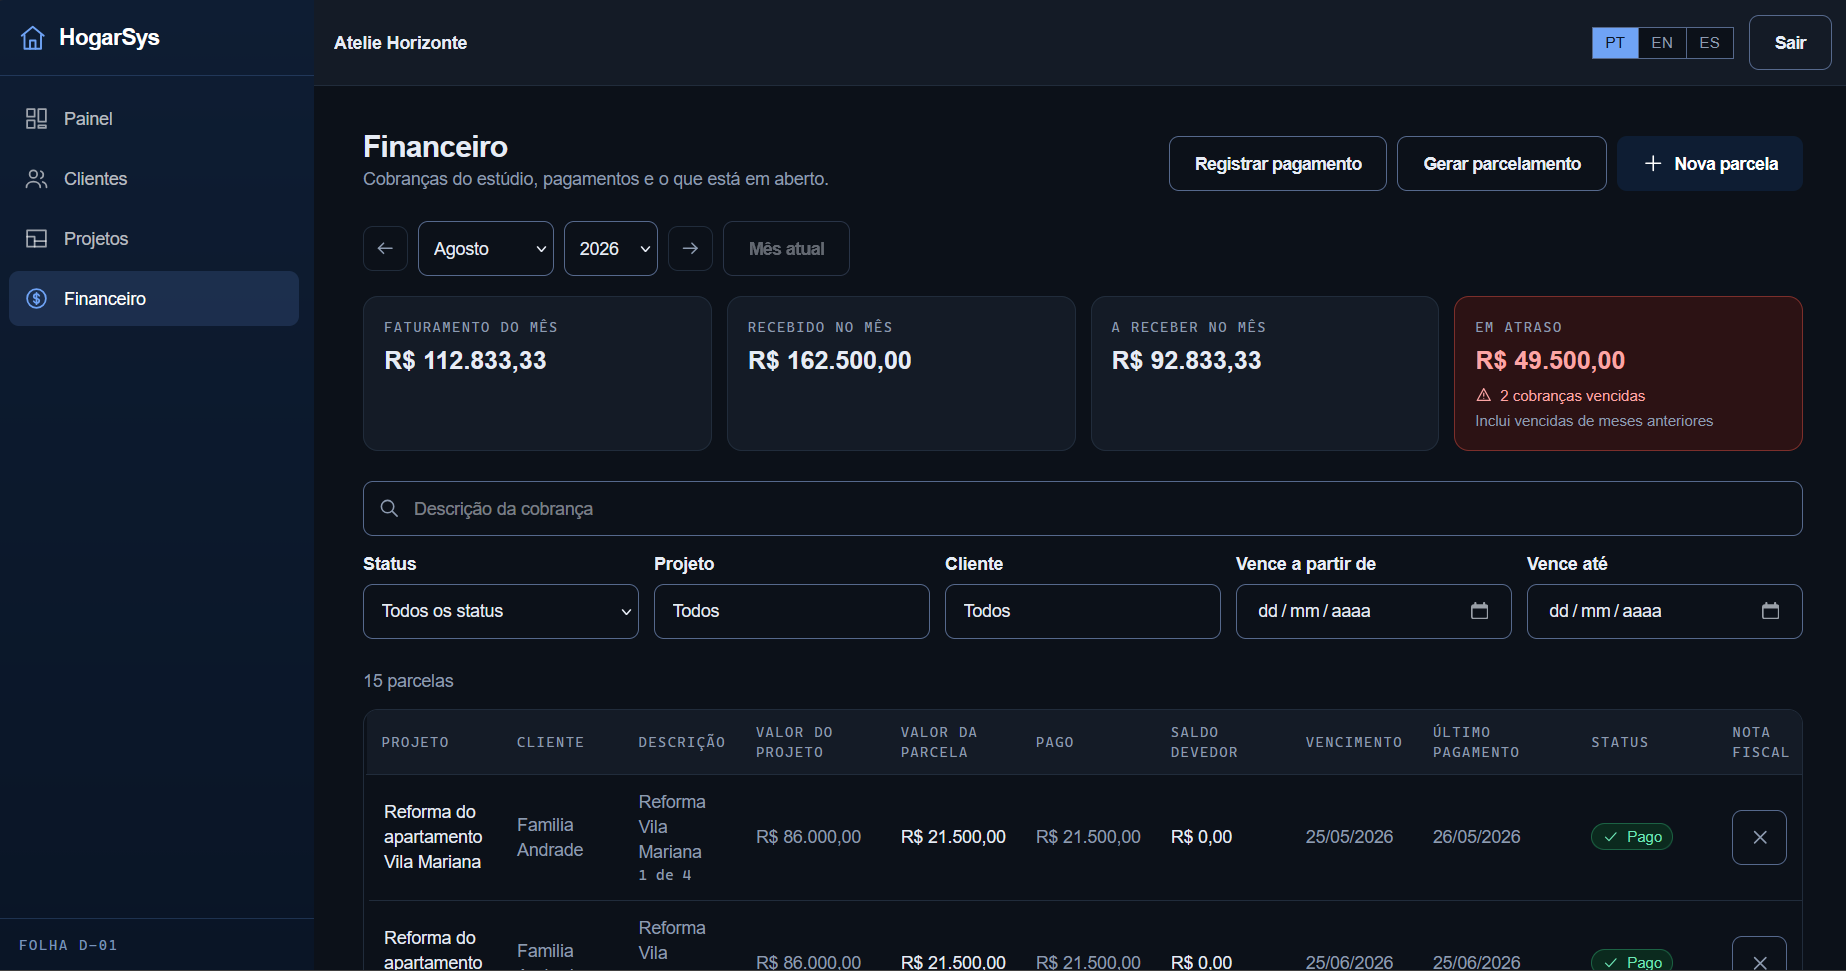1846x971 pixels.
Task: Switch language to EN
Action: coord(1662,43)
